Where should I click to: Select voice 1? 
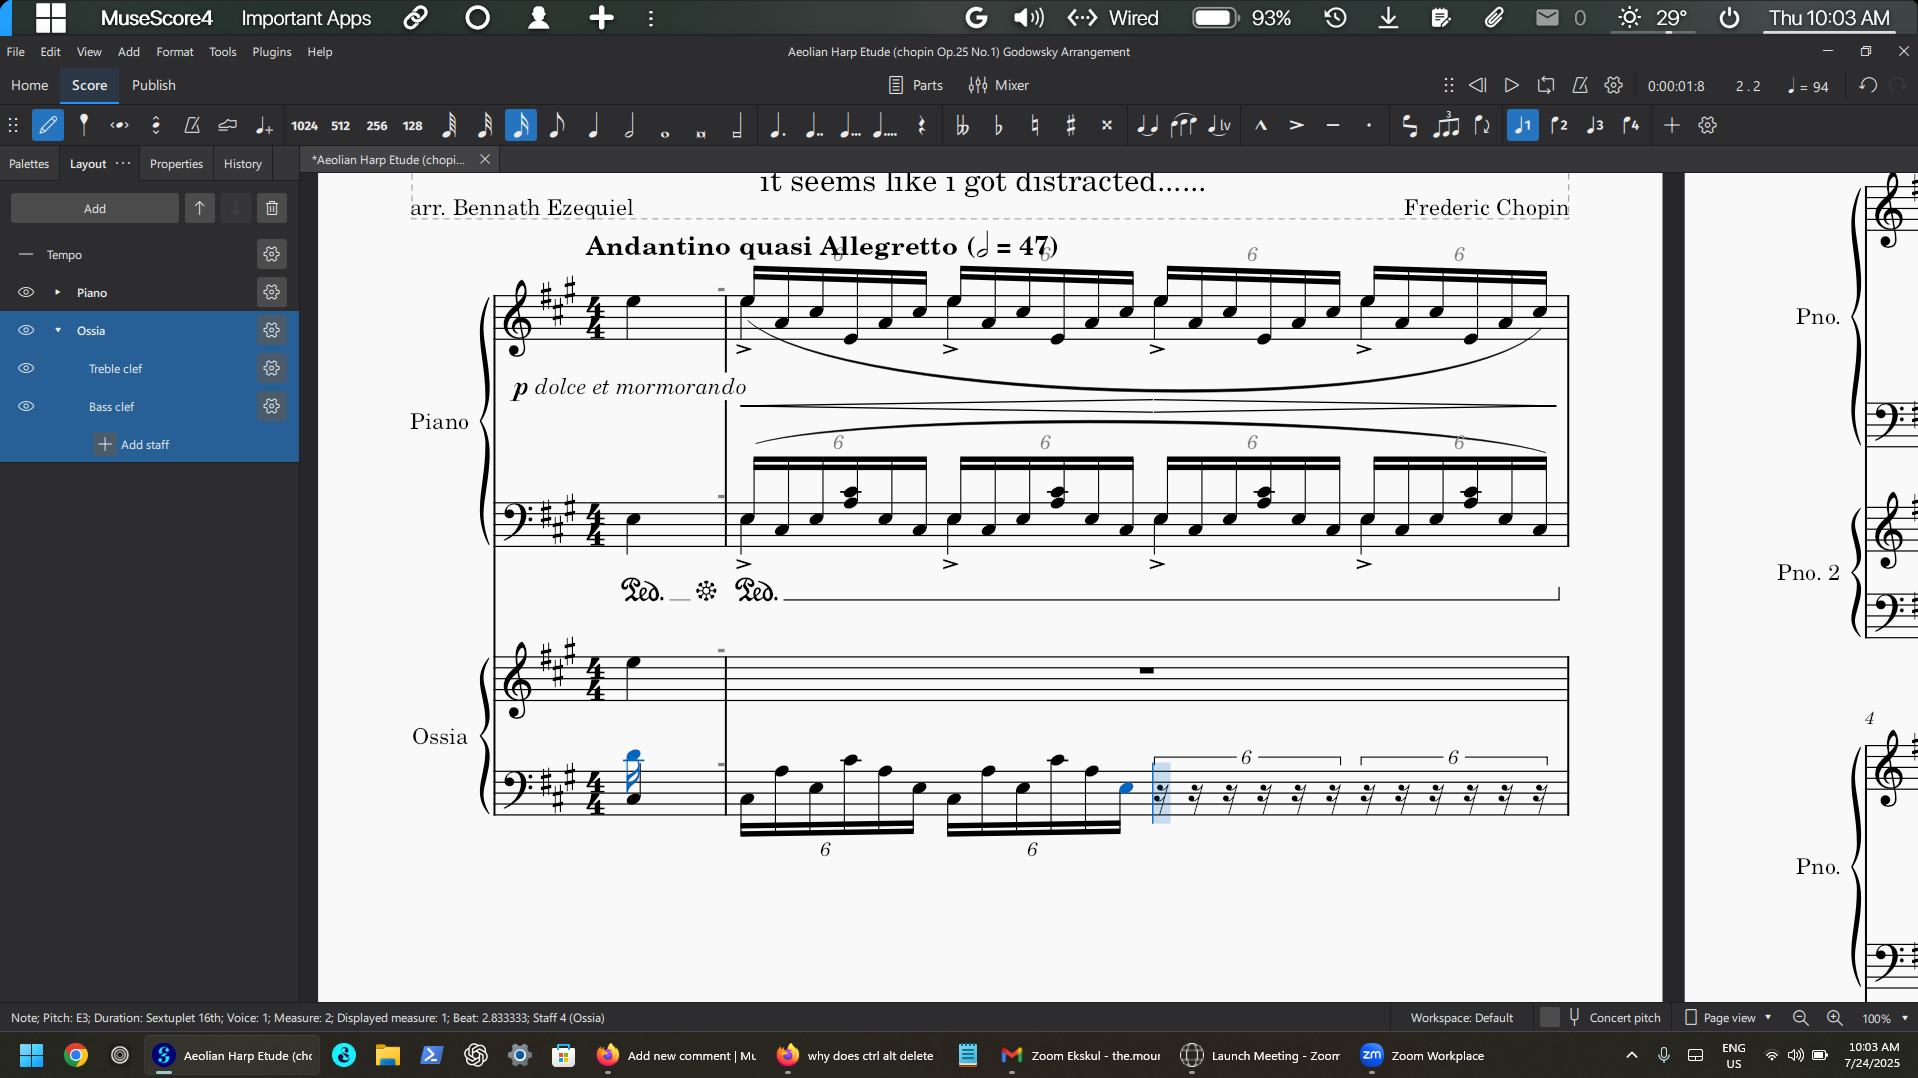pyautogui.click(x=1523, y=126)
